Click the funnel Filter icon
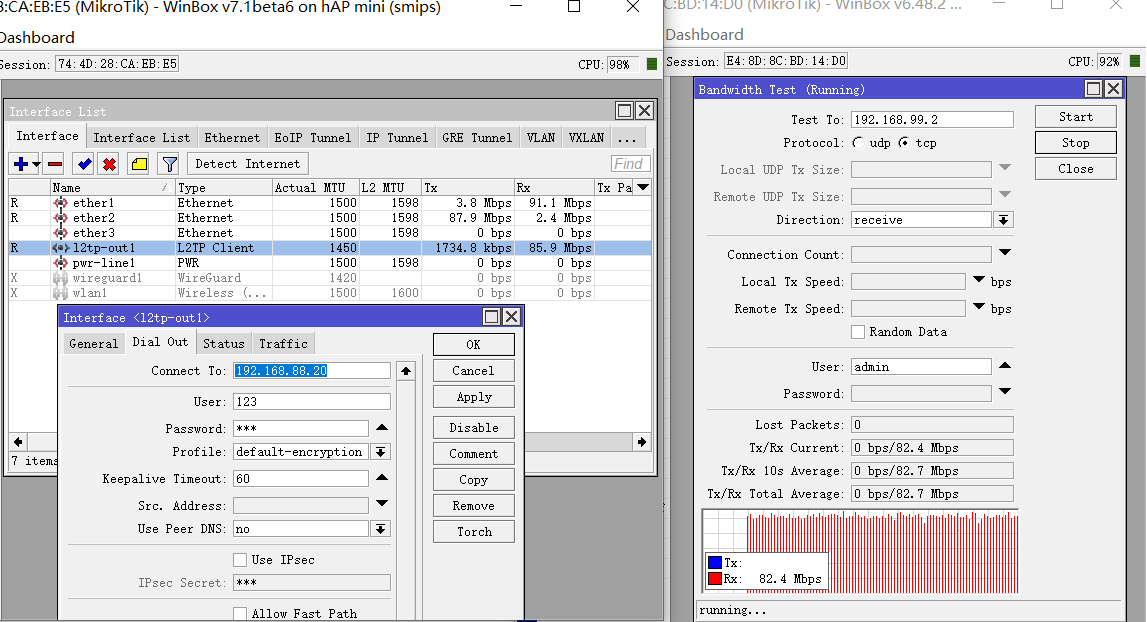The height and width of the screenshot is (622, 1147). pos(170,164)
